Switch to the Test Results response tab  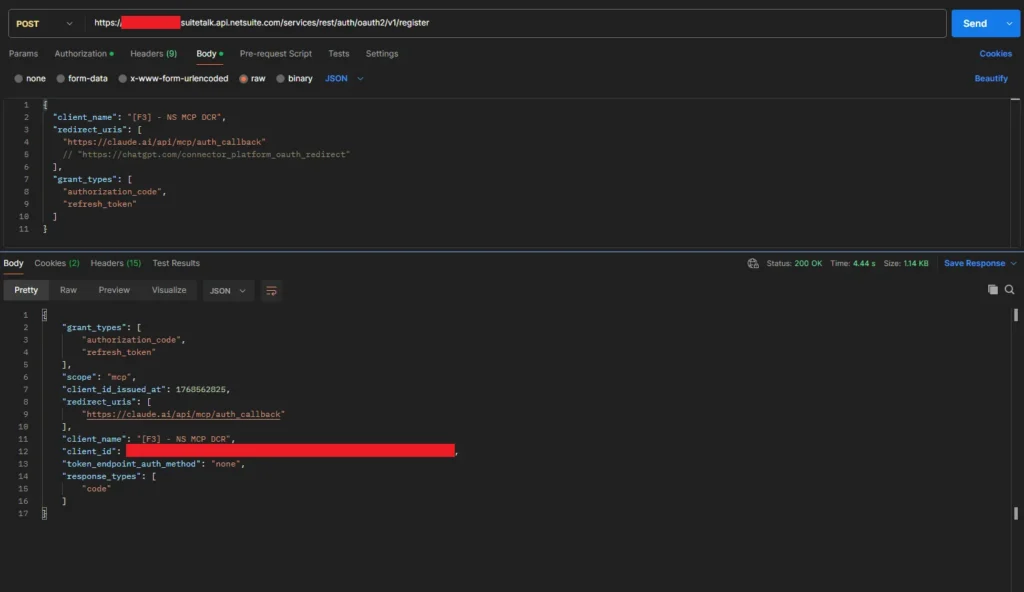176,263
